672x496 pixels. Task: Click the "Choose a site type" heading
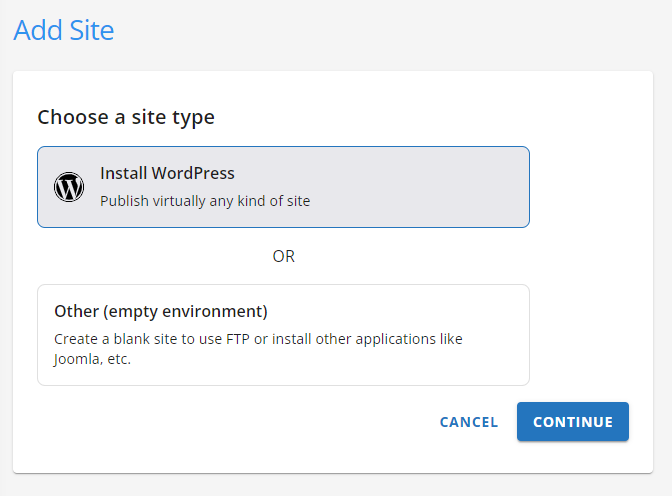click(126, 117)
